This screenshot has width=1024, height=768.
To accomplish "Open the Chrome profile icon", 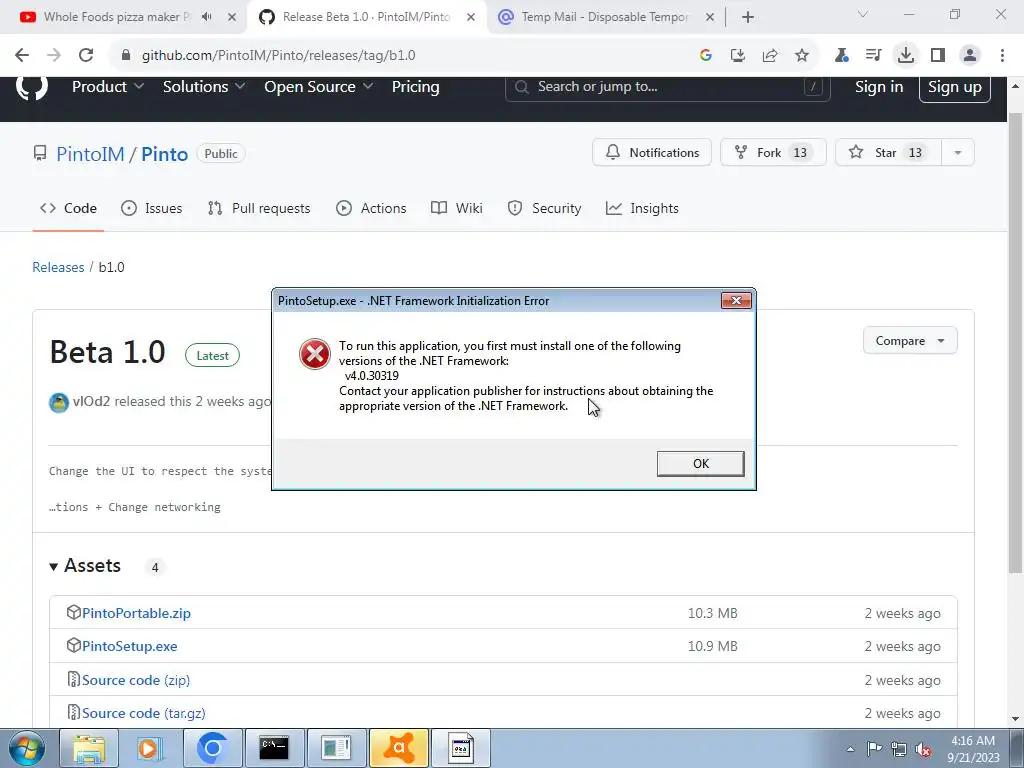I will [x=970, y=56].
